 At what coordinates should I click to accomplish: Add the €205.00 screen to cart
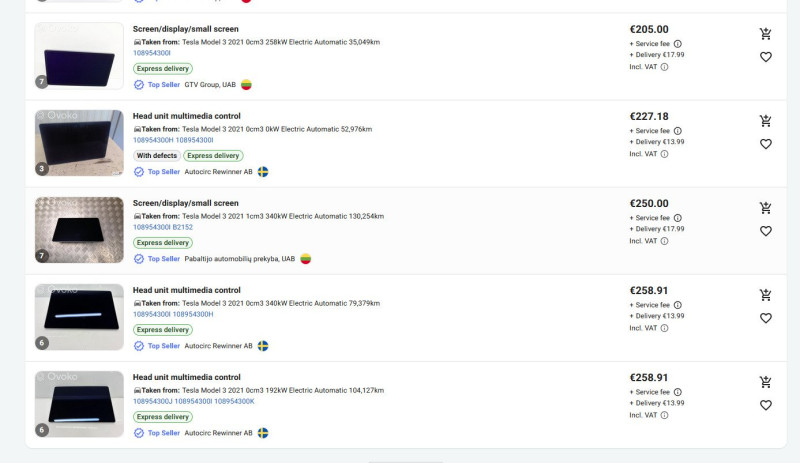(x=765, y=34)
